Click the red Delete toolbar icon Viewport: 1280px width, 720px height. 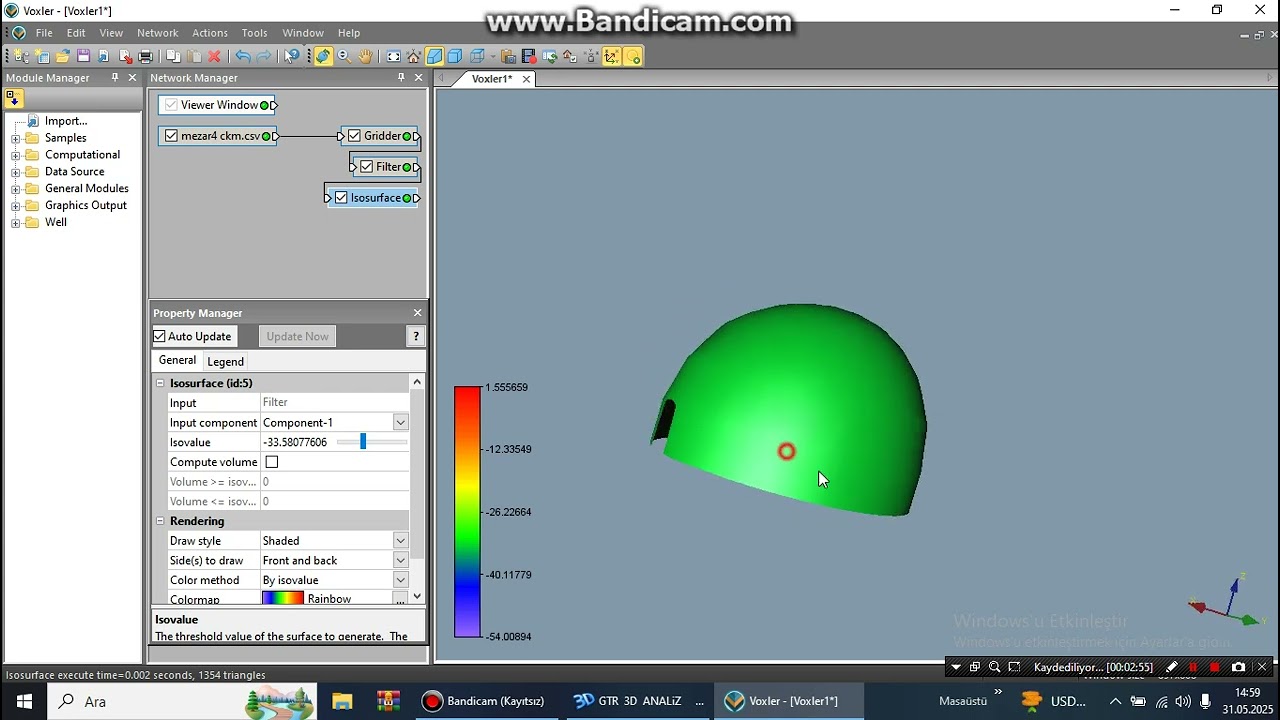tap(214, 57)
